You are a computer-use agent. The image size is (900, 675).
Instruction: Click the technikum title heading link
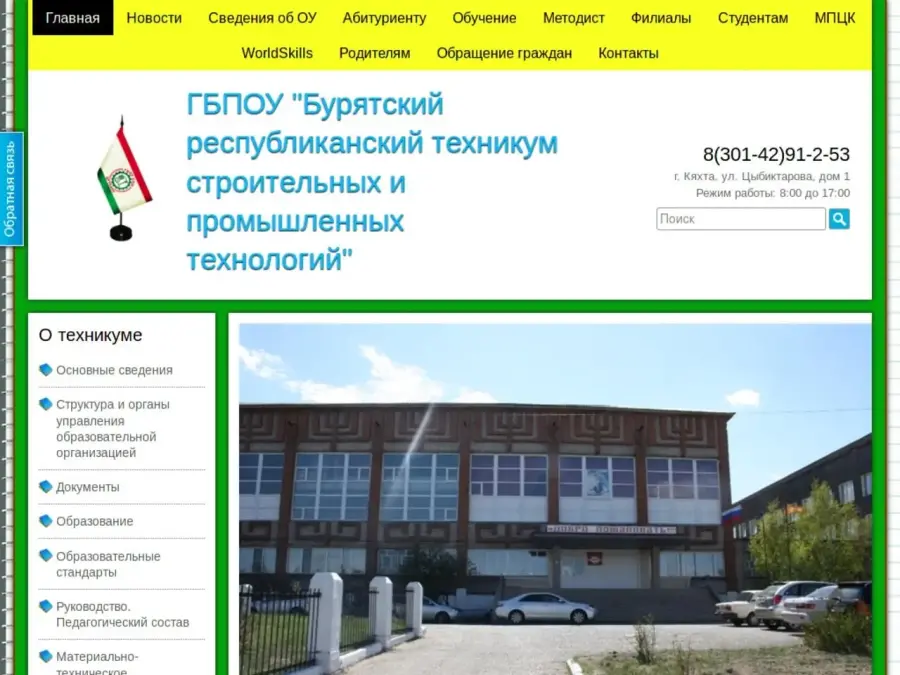tap(372, 181)
